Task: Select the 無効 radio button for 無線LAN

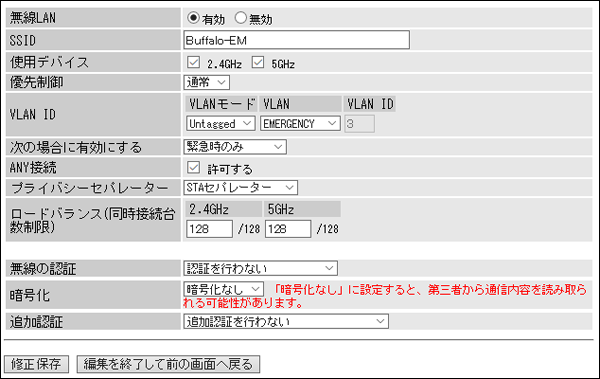Action: (241, 18)
